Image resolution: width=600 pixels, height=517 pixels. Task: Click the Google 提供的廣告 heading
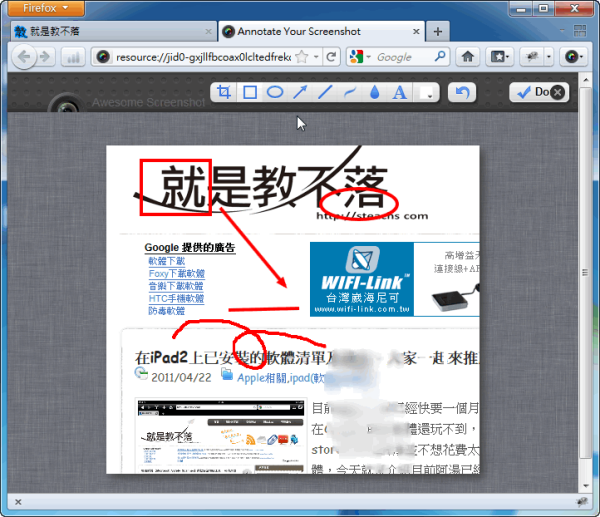click(x=190, y=248)
